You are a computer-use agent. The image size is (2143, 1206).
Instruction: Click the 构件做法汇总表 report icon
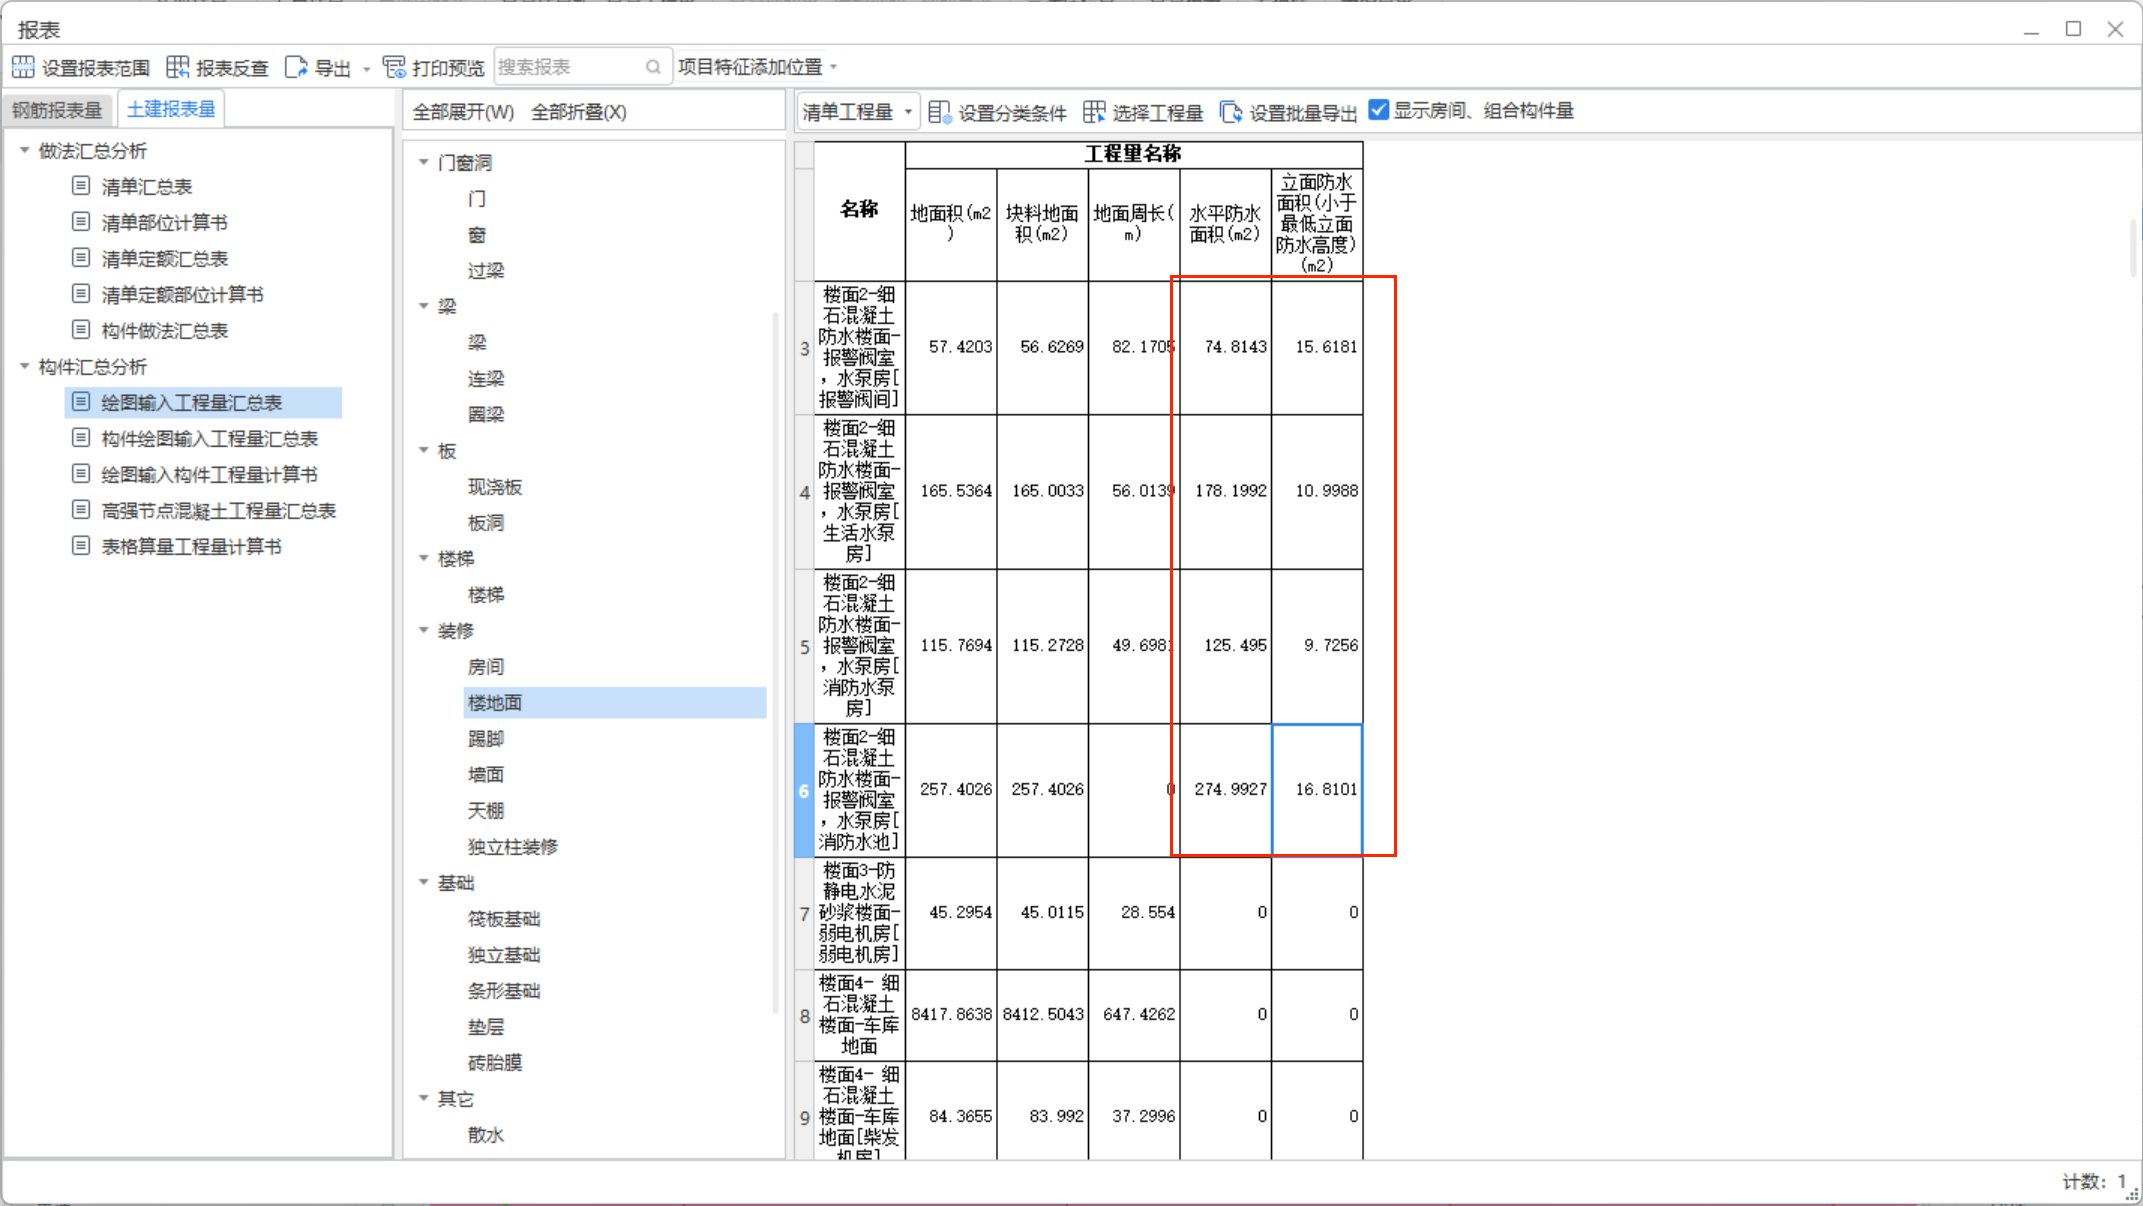[81, 330]
